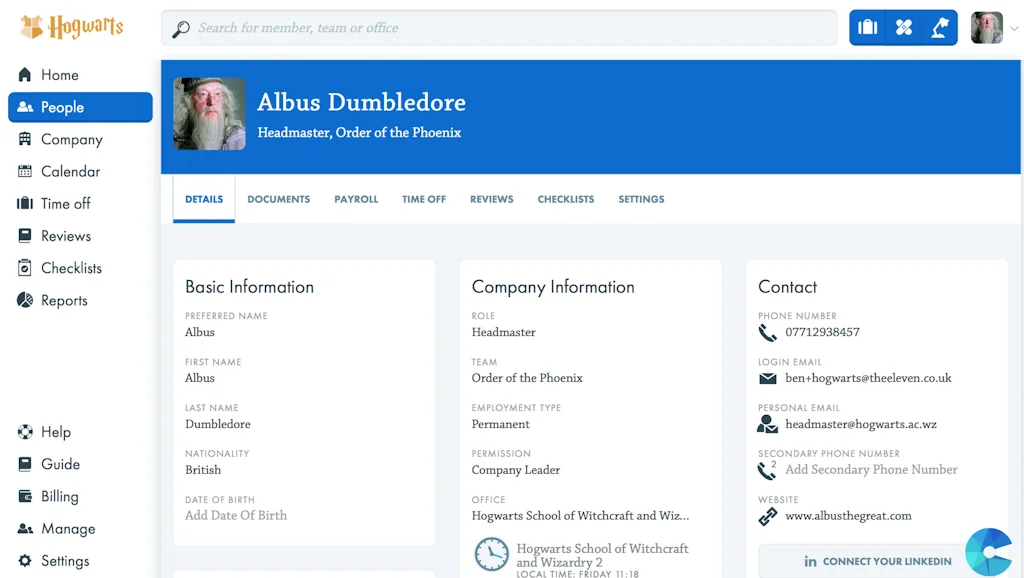The image size is (1024, 578).
Task: Open Billing in the sidebar
Action: (59, 497)
